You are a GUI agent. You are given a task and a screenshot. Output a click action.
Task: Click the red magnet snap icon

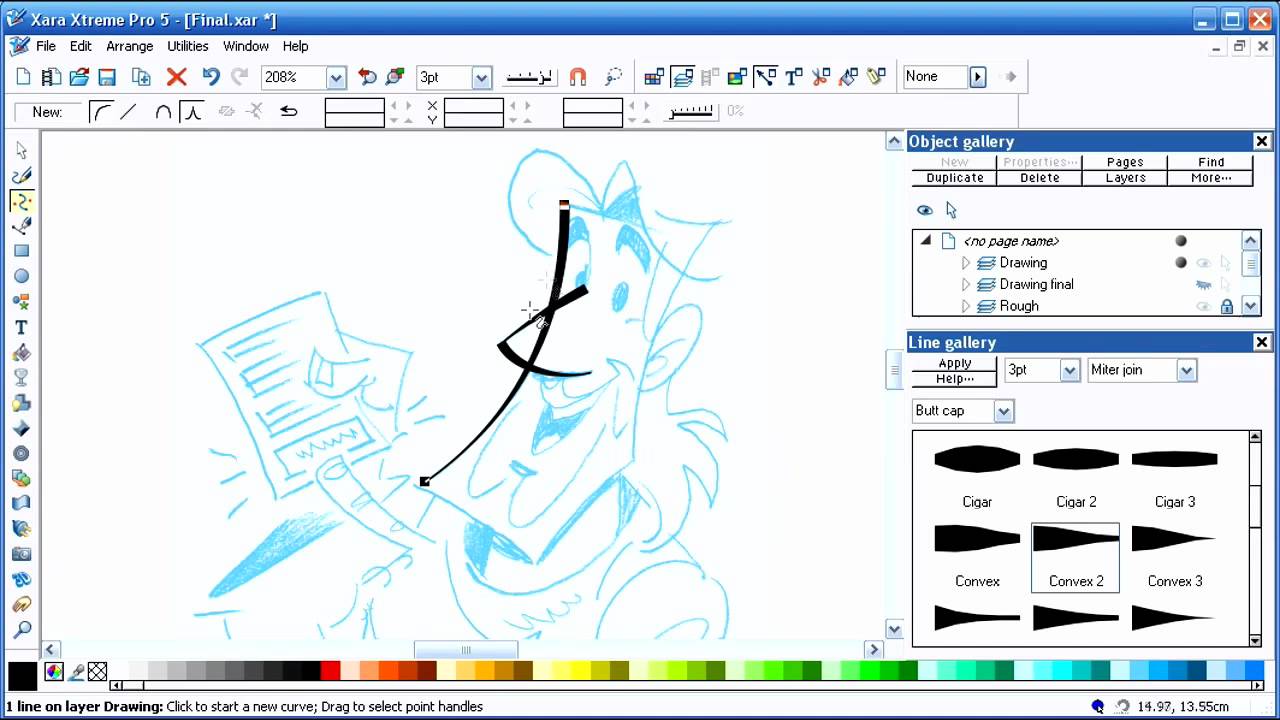click(577, 77)
